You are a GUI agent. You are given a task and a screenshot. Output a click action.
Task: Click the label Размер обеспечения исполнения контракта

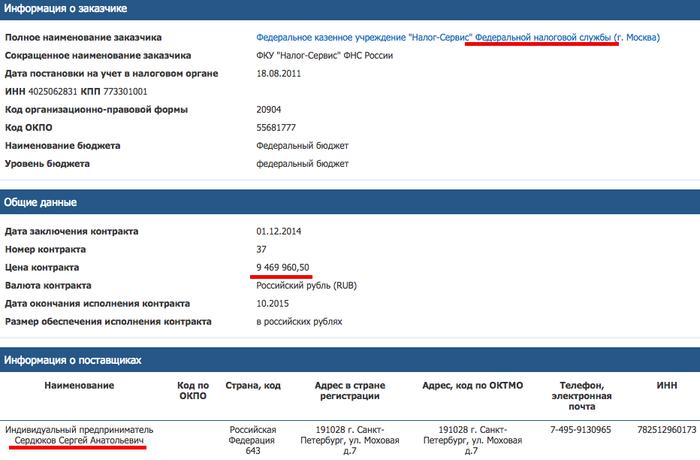[x=108, y=322]
